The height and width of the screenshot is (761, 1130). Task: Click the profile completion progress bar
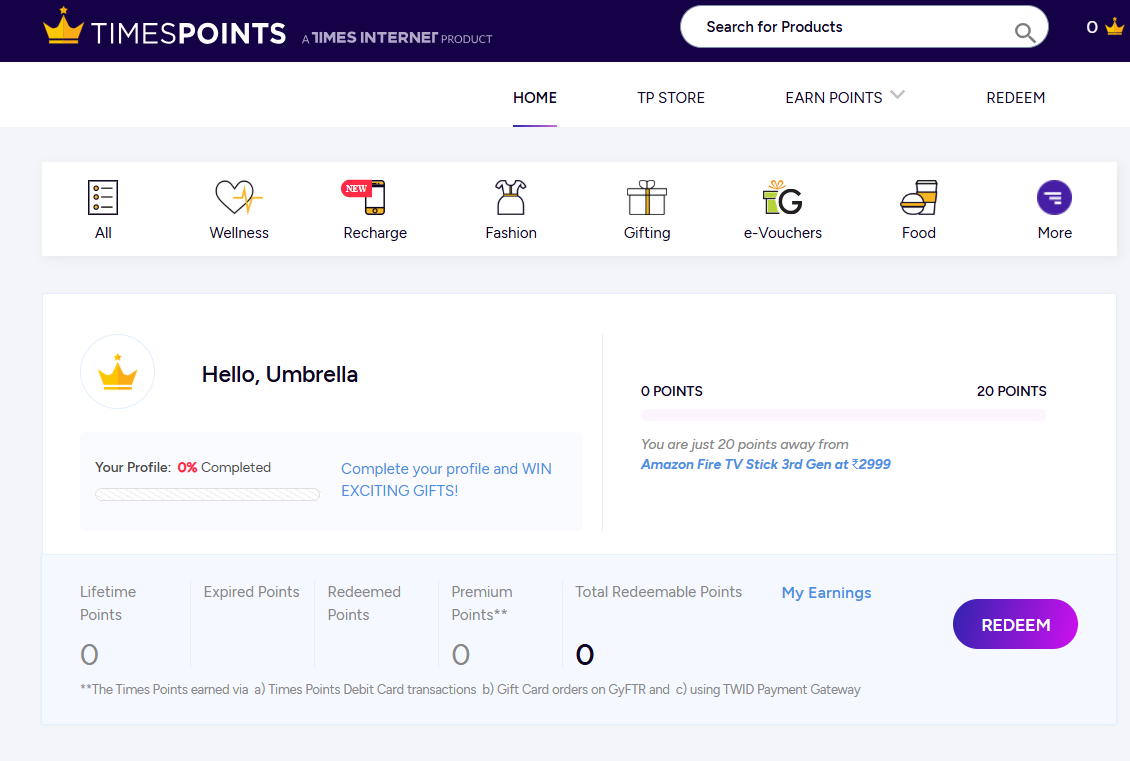click(x=208, y=494)
